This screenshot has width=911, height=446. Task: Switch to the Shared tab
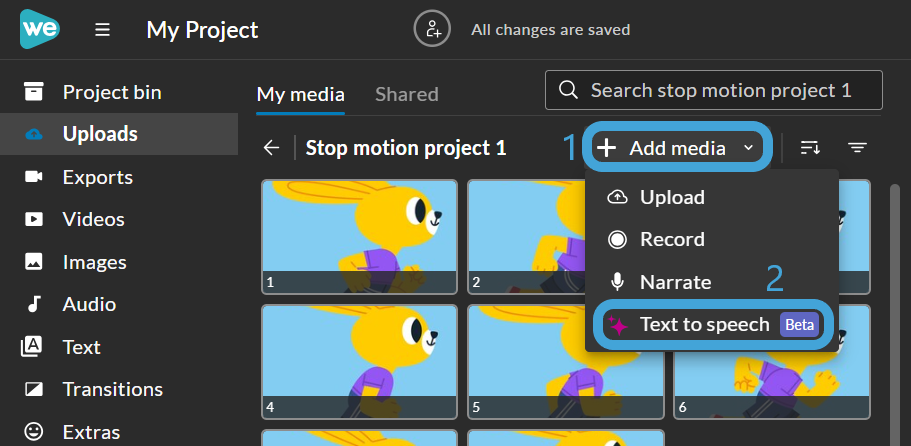407,95
